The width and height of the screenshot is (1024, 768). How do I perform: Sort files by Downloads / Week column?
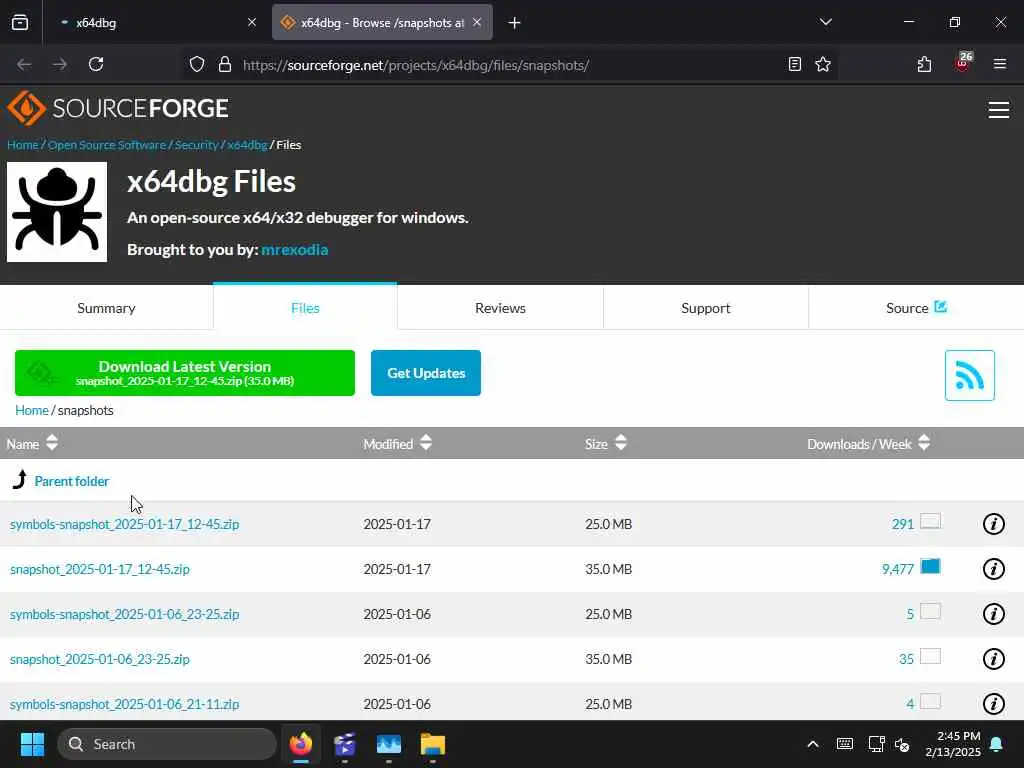point(868,444)
